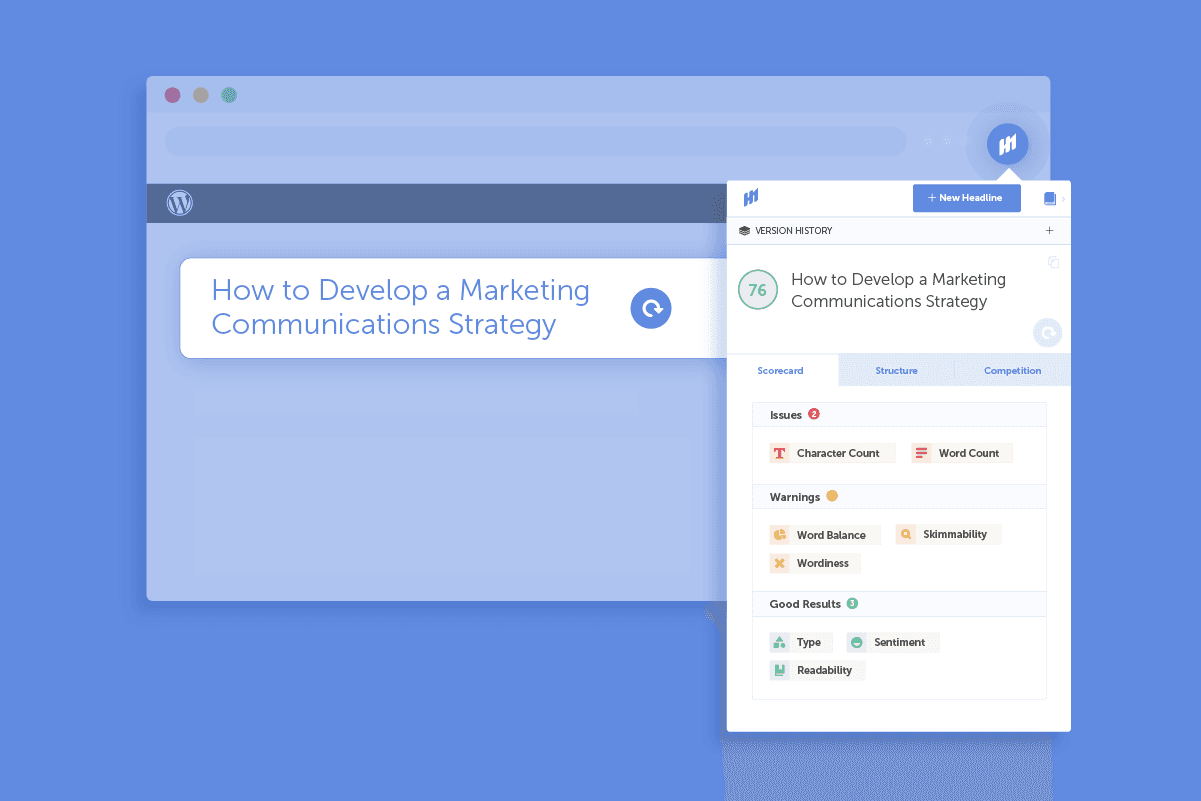
Task: Click the re-analyze refresh icon in panel
Action: point(1047,333)
